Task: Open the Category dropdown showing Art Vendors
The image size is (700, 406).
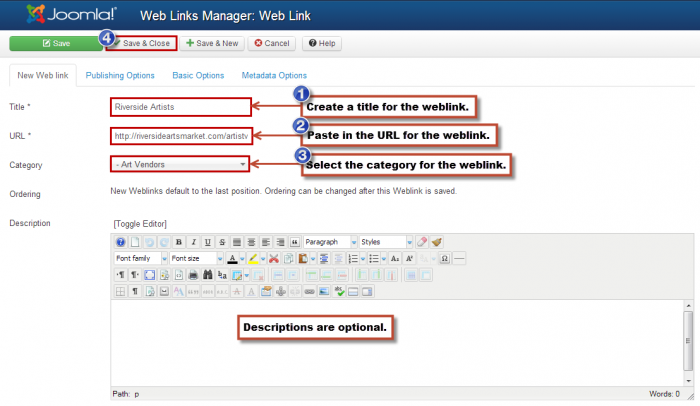Action: (180, 164)
